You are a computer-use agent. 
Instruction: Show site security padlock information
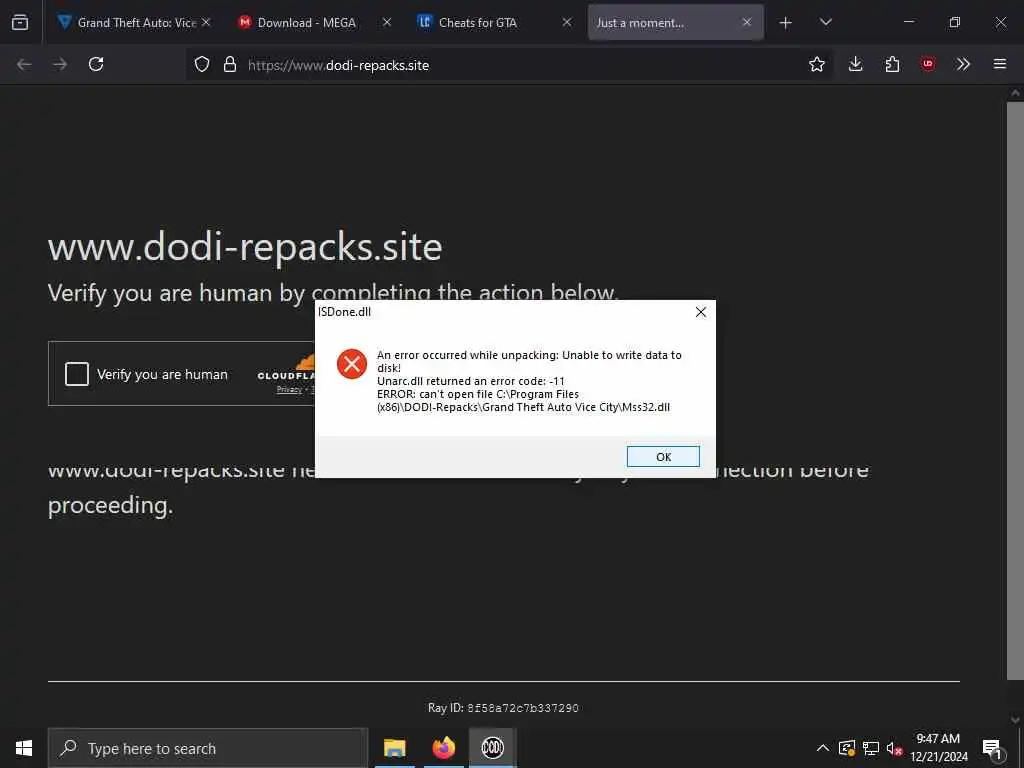click(x=230, y=64)
